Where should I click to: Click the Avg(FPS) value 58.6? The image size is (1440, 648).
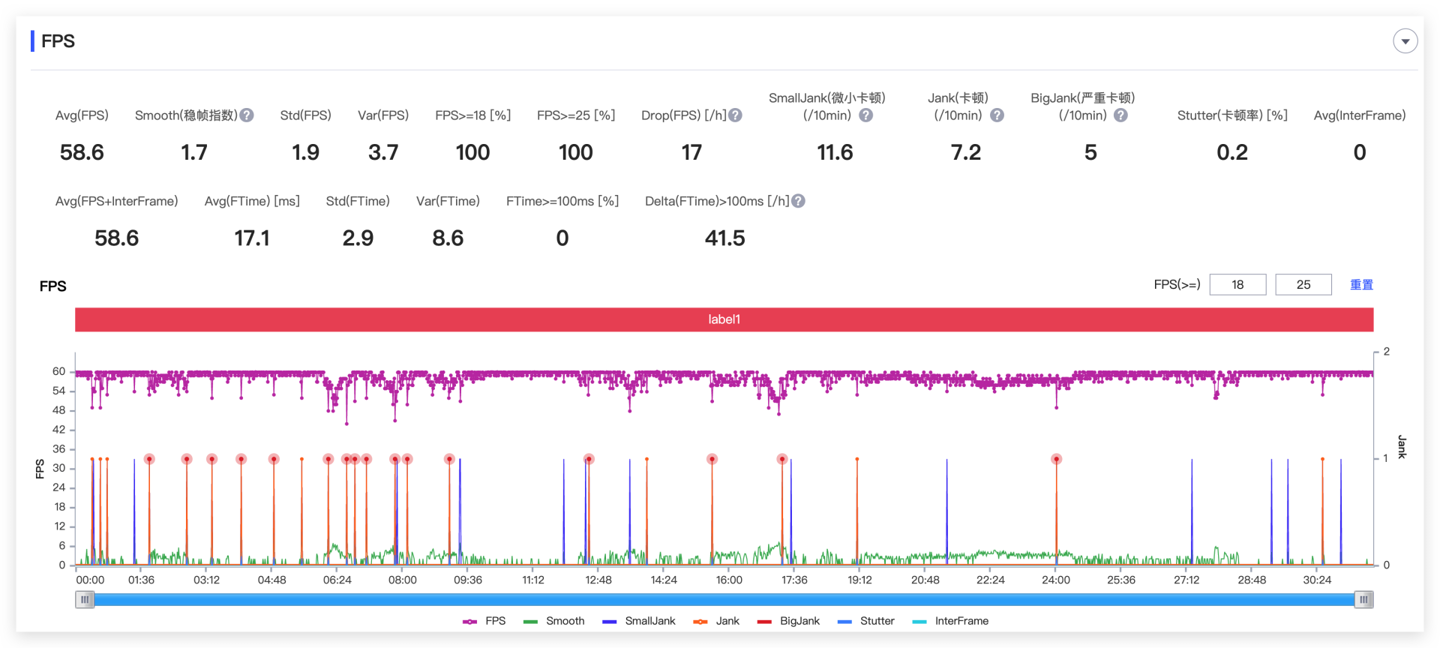click(82, 152)
